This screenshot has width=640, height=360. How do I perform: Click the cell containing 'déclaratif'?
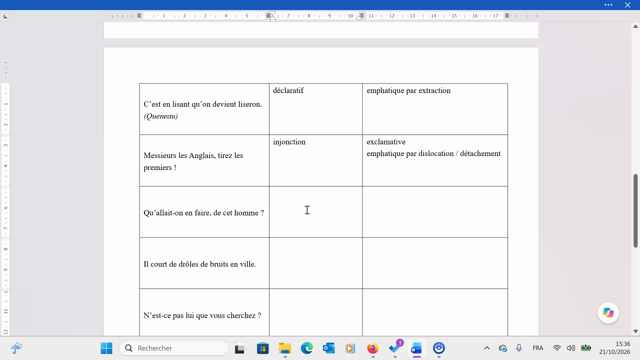click(316, 109)
